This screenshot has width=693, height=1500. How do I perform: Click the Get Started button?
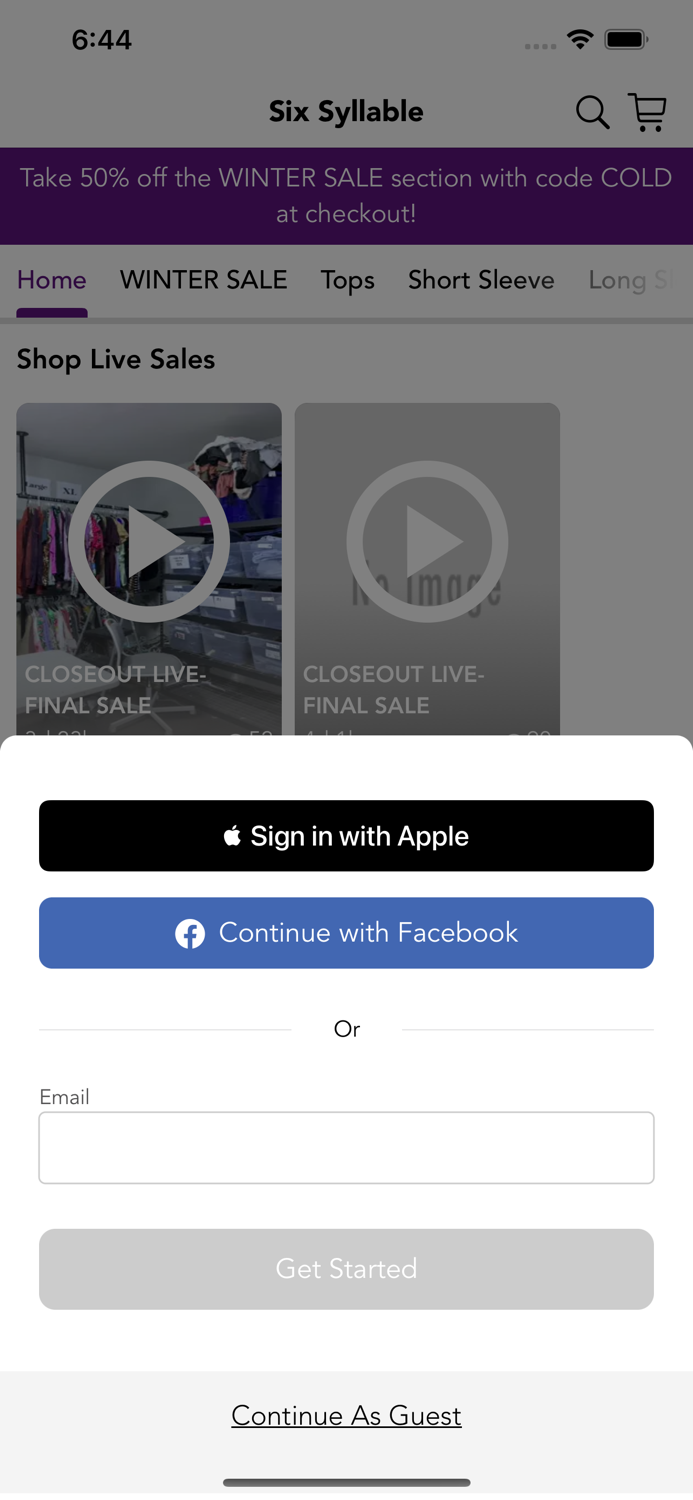(x=346, y=1269)
